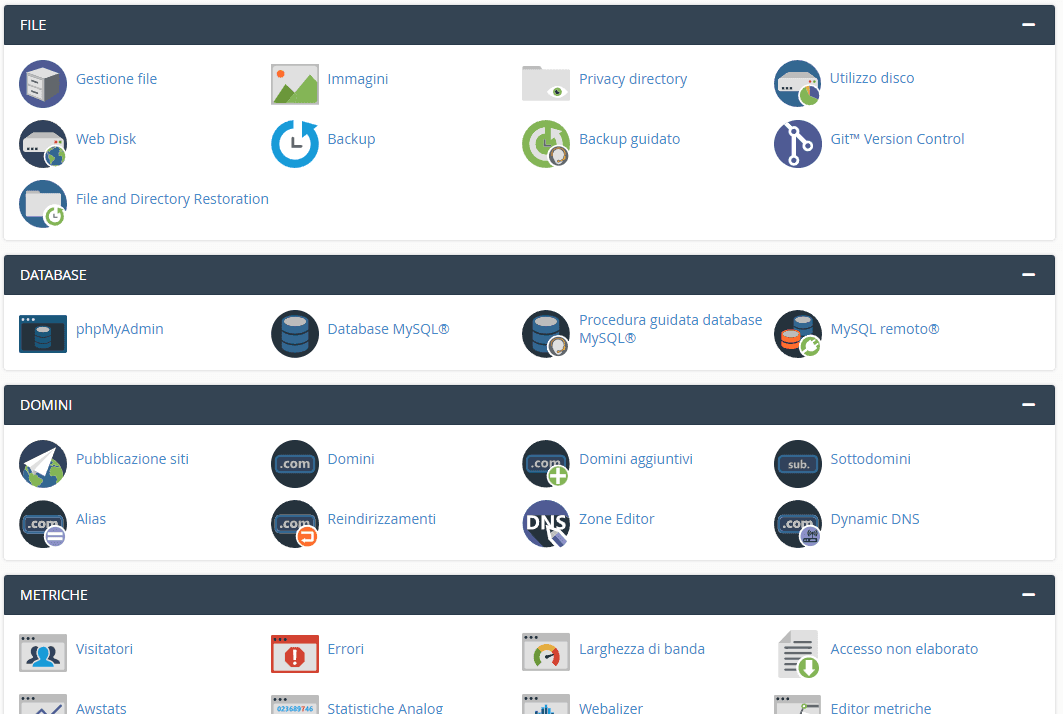Click the Pubblicazione siti paper plane icon
The width and height of the screenshot is (1063, 714).
[x=43, y=464]
